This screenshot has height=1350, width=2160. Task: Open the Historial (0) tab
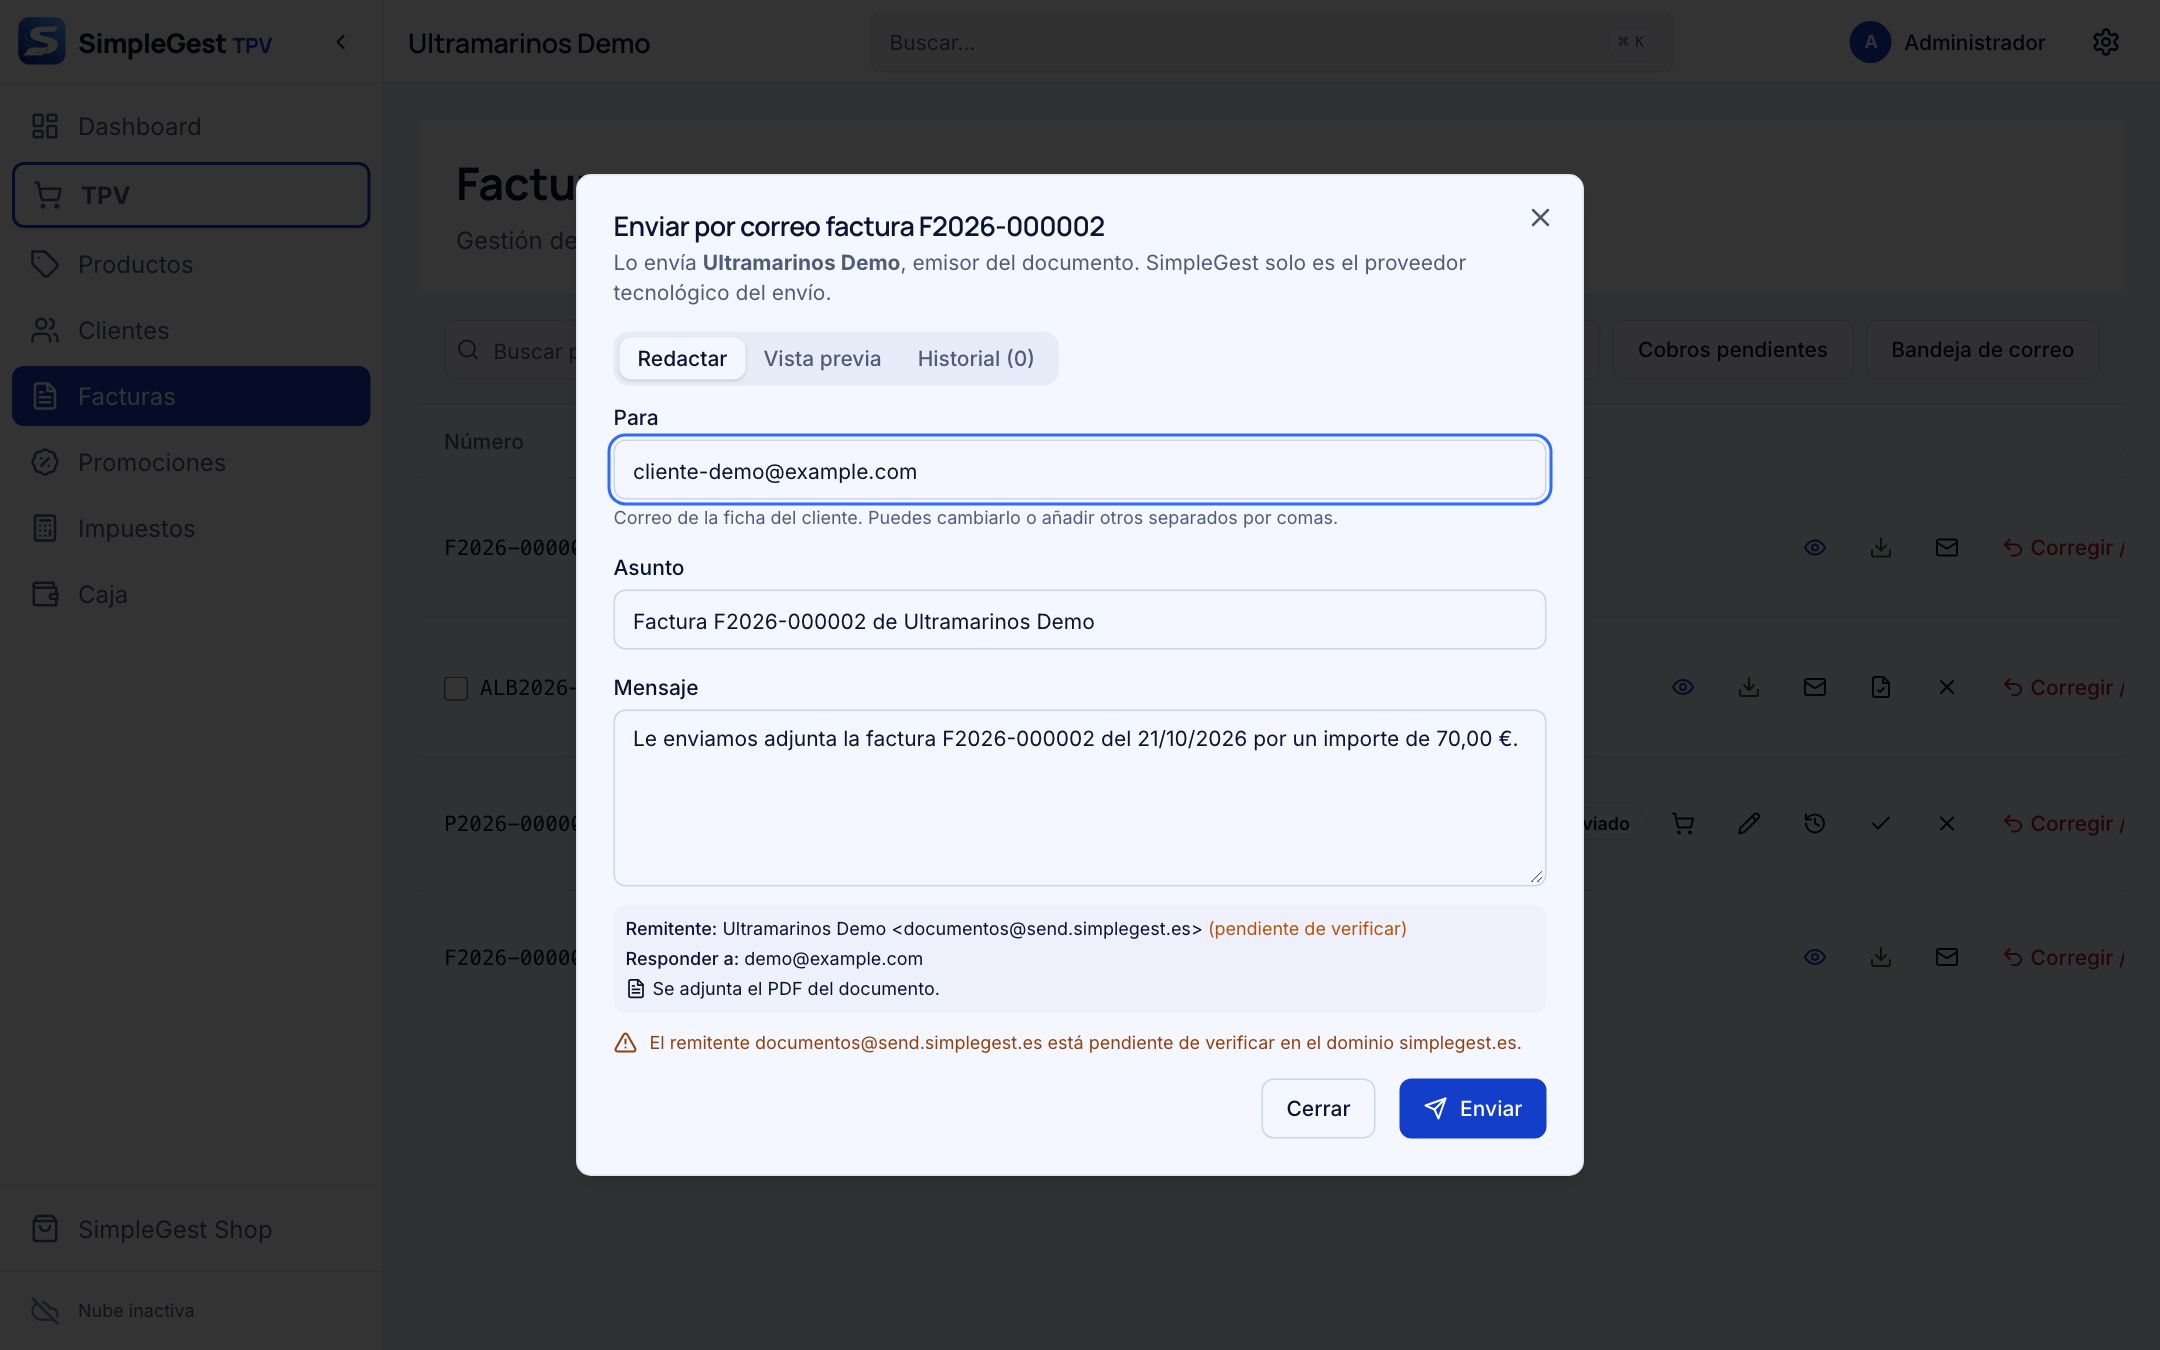click(x=976, y=358)
